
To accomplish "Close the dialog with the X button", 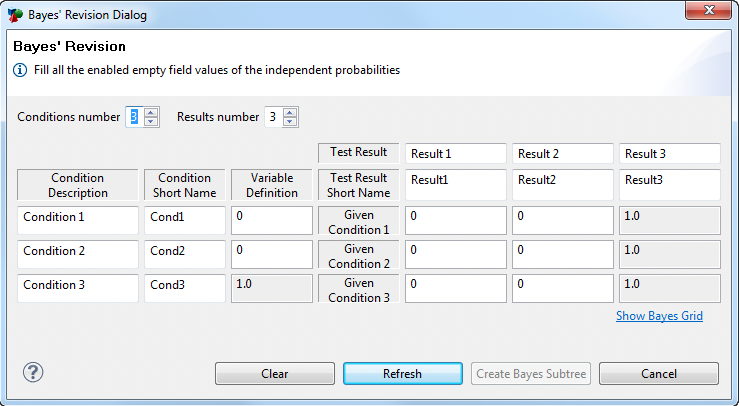I will pos(709,10).
